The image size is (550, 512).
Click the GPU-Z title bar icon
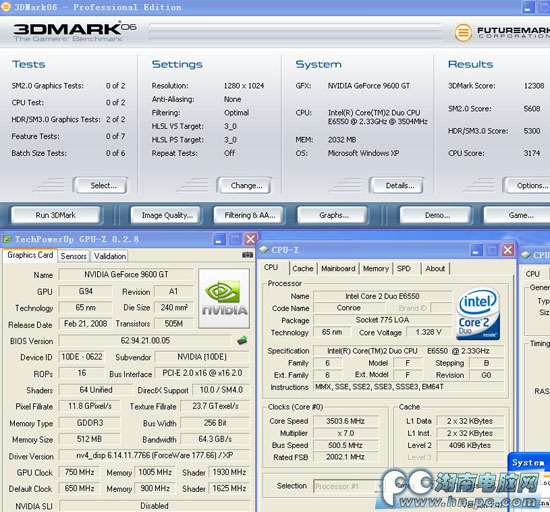pos(7,240)
